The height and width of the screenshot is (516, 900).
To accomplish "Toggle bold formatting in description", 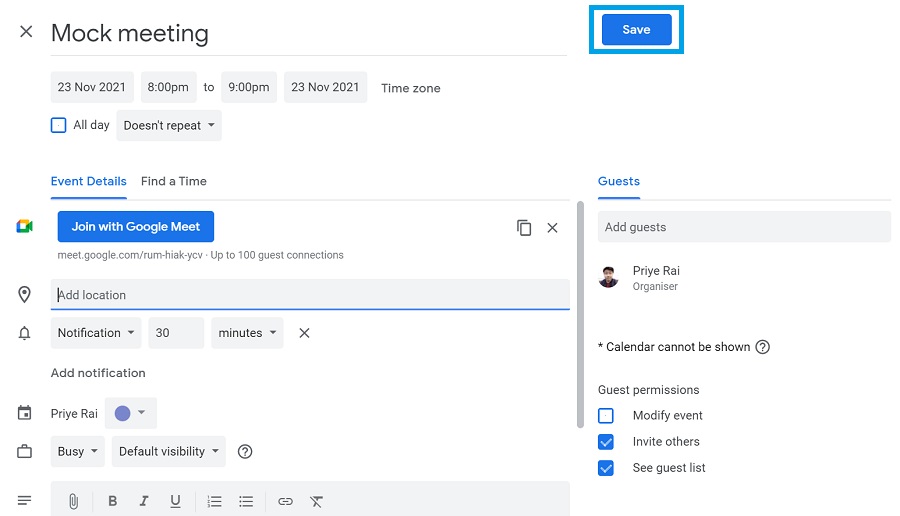I will (112, 501).
